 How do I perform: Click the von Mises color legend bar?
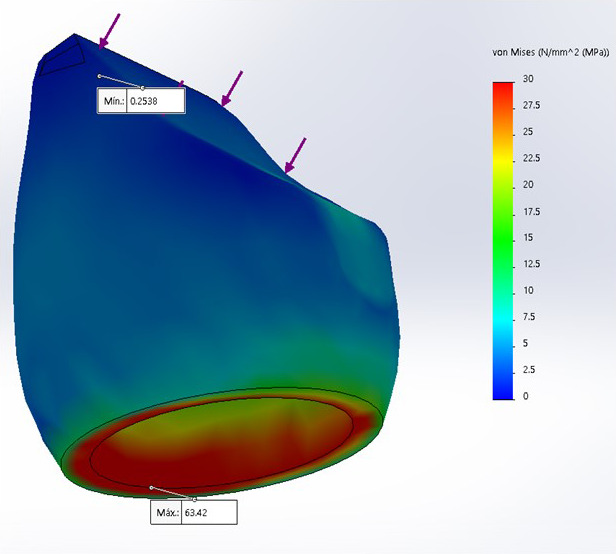click(x=503, y=241)
